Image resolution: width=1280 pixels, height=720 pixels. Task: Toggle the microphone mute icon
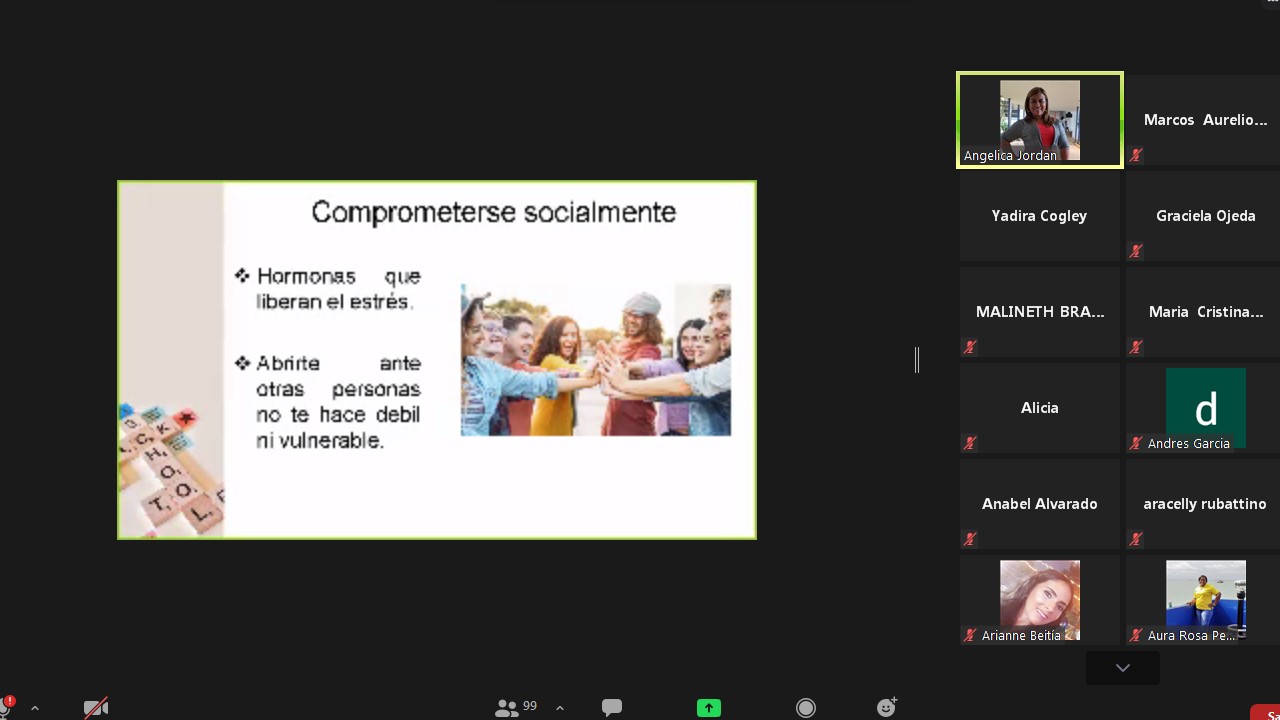(x=6, y=706)
